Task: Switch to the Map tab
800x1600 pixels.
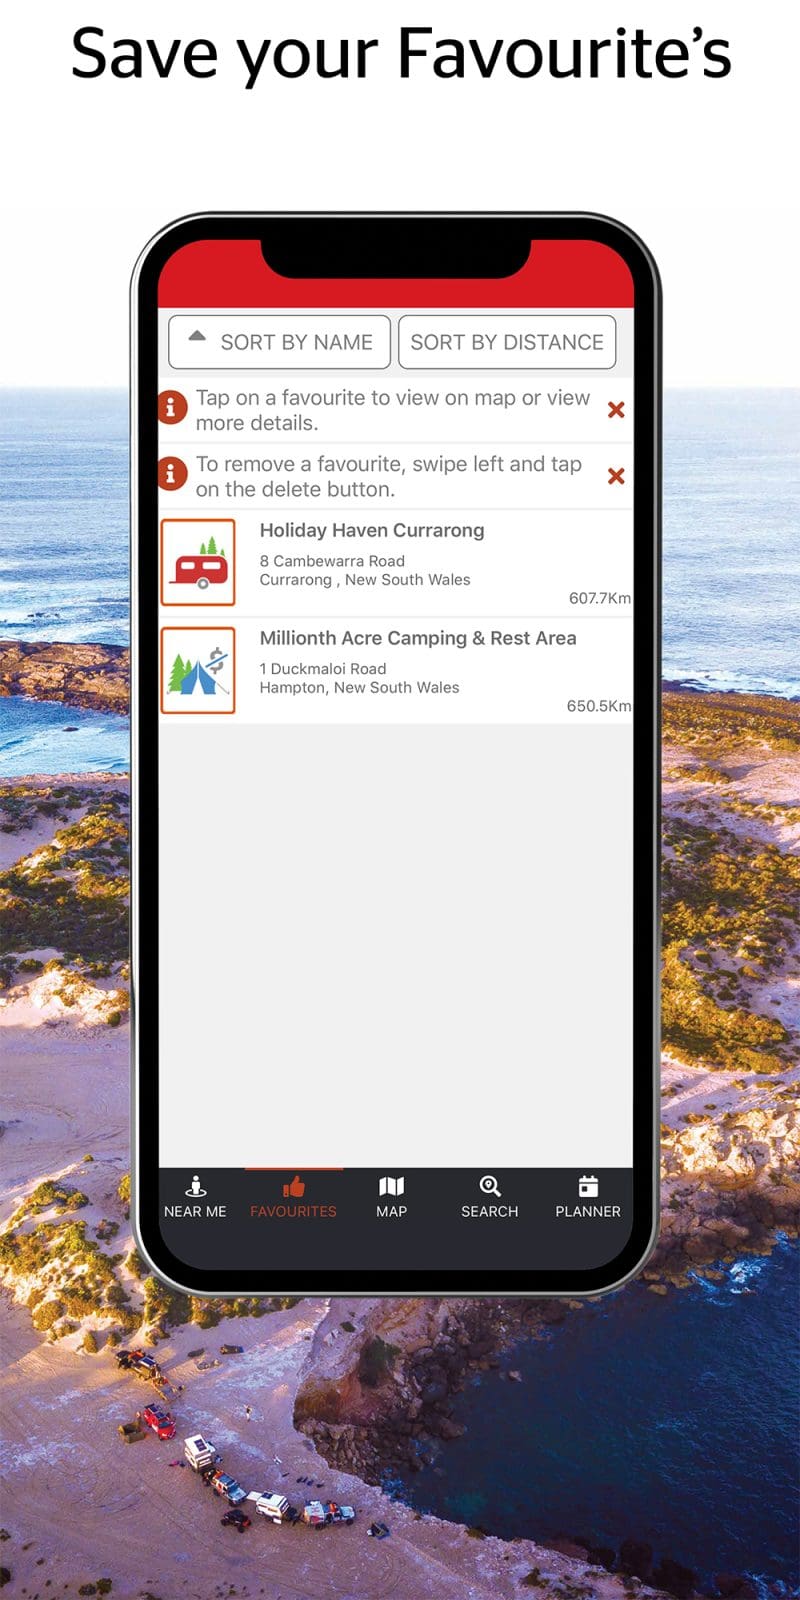Action: point(391,1197)
